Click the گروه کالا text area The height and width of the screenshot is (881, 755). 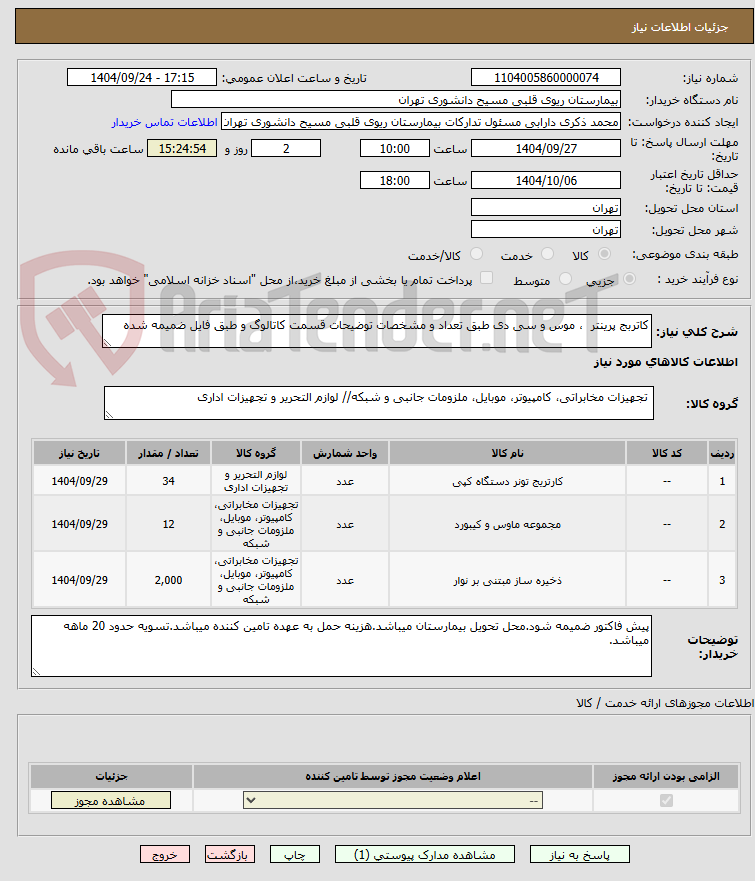[379, 403]
